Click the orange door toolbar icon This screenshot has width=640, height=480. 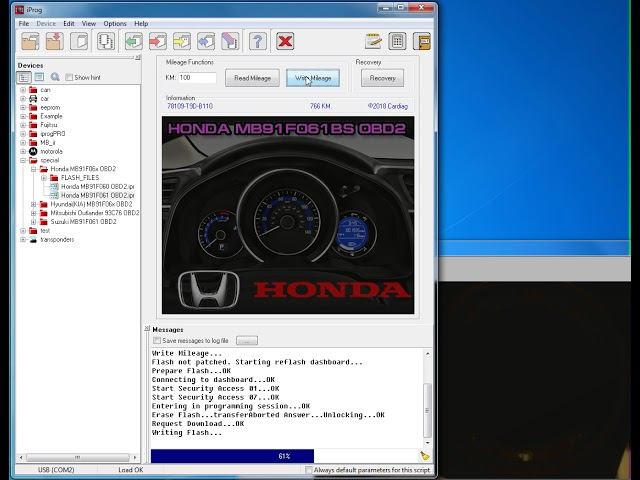coord(422,41)
